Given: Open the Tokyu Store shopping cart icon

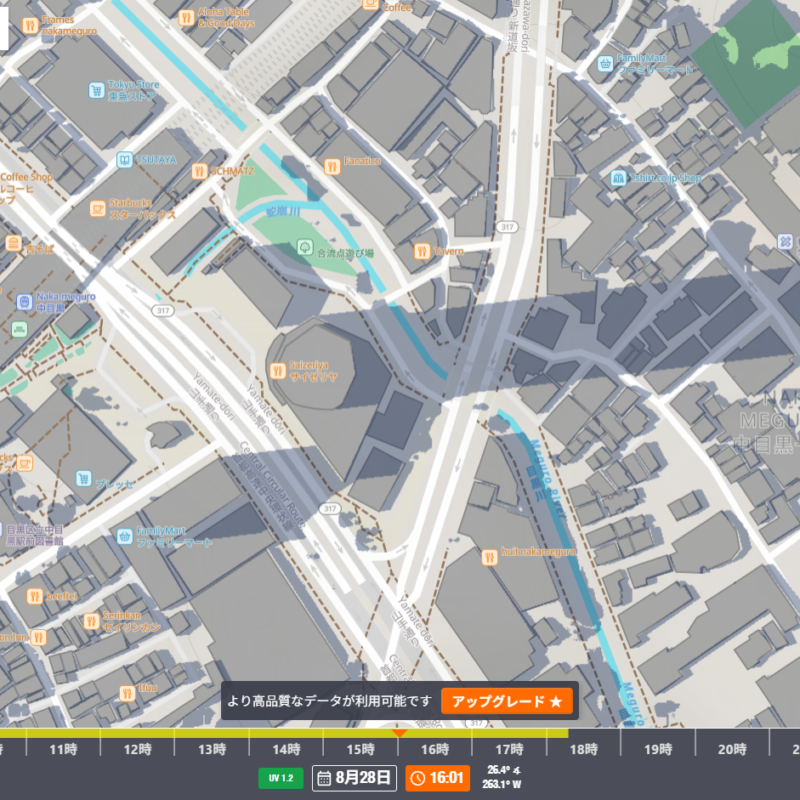Looking at the screenshot, I should pos(97,90).
